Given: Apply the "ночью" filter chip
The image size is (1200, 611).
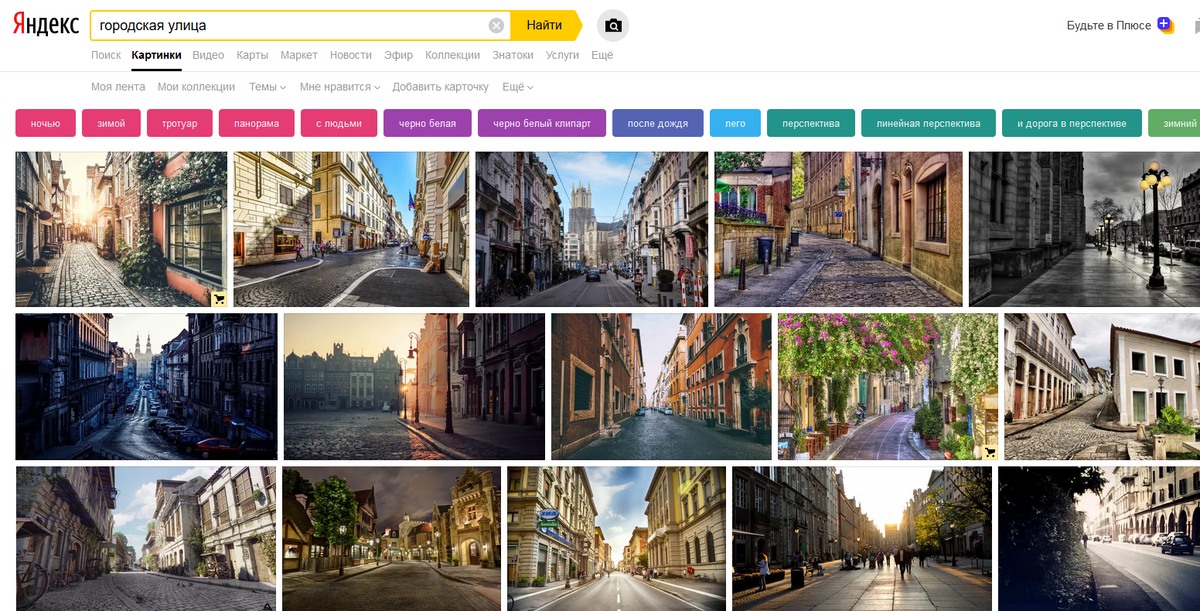Looking at the screenshot, I should [x=45, y=123].
